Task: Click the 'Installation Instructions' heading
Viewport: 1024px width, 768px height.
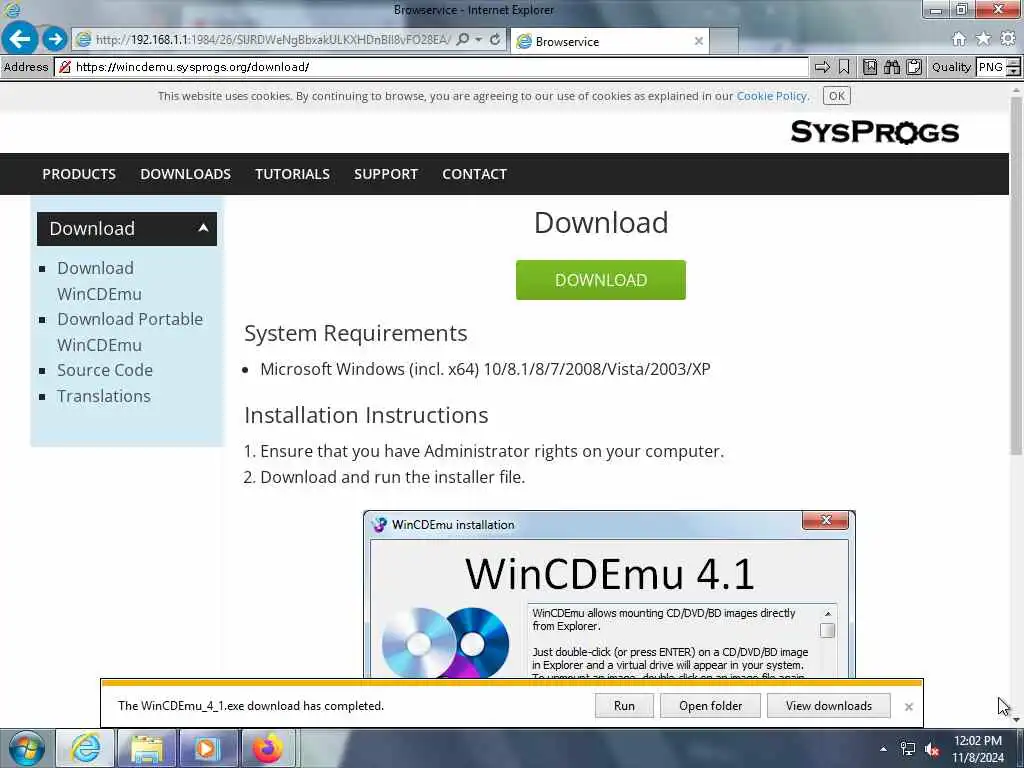Action: point(366,415)
